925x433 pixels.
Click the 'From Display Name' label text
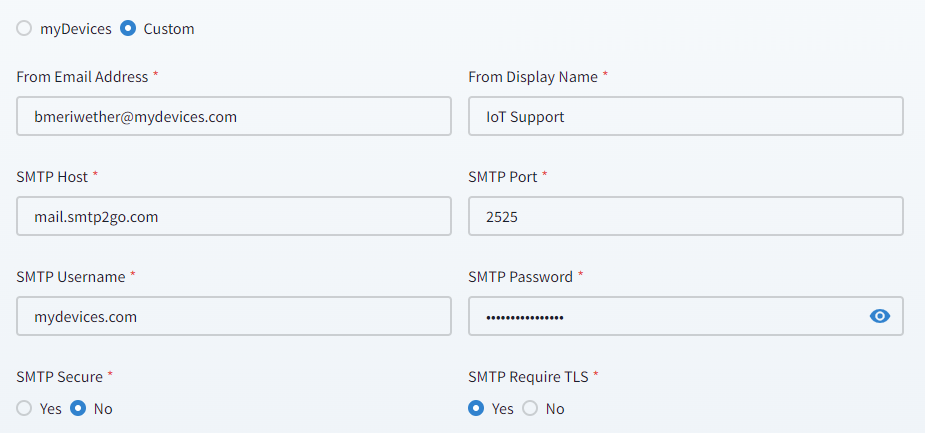(x=533, y=77)
